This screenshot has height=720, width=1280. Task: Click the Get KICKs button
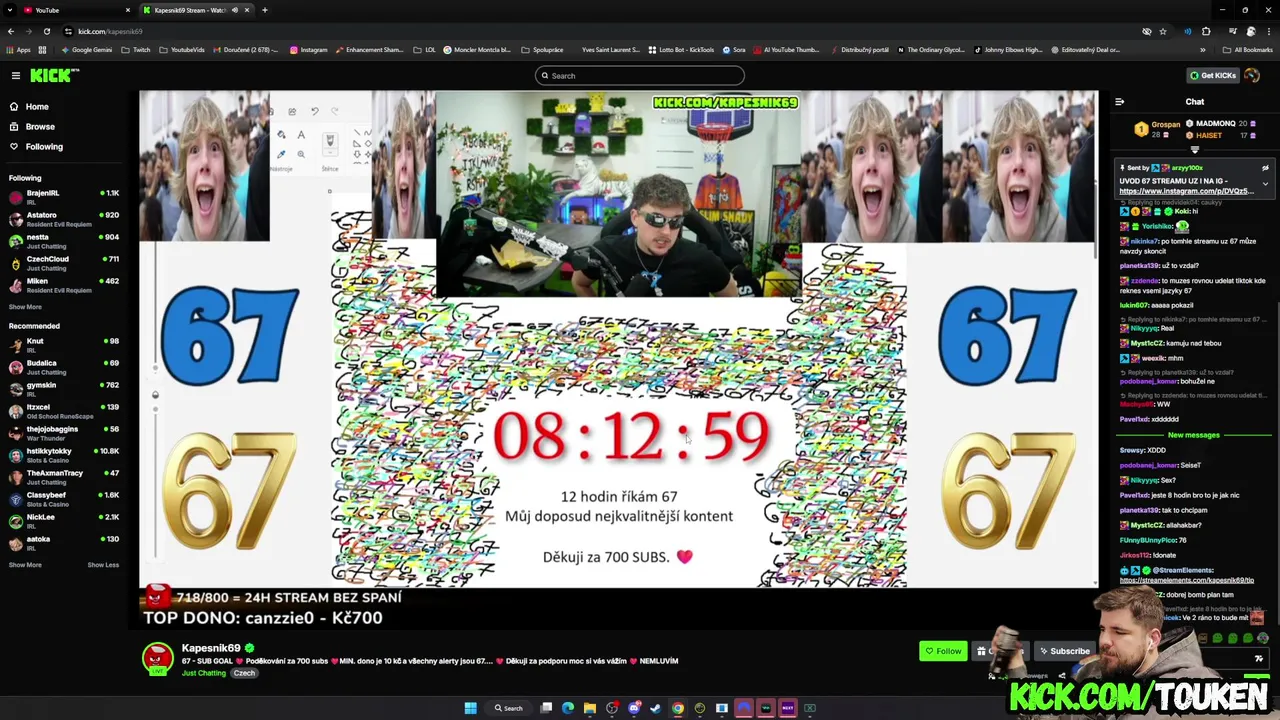[1212, 76]
